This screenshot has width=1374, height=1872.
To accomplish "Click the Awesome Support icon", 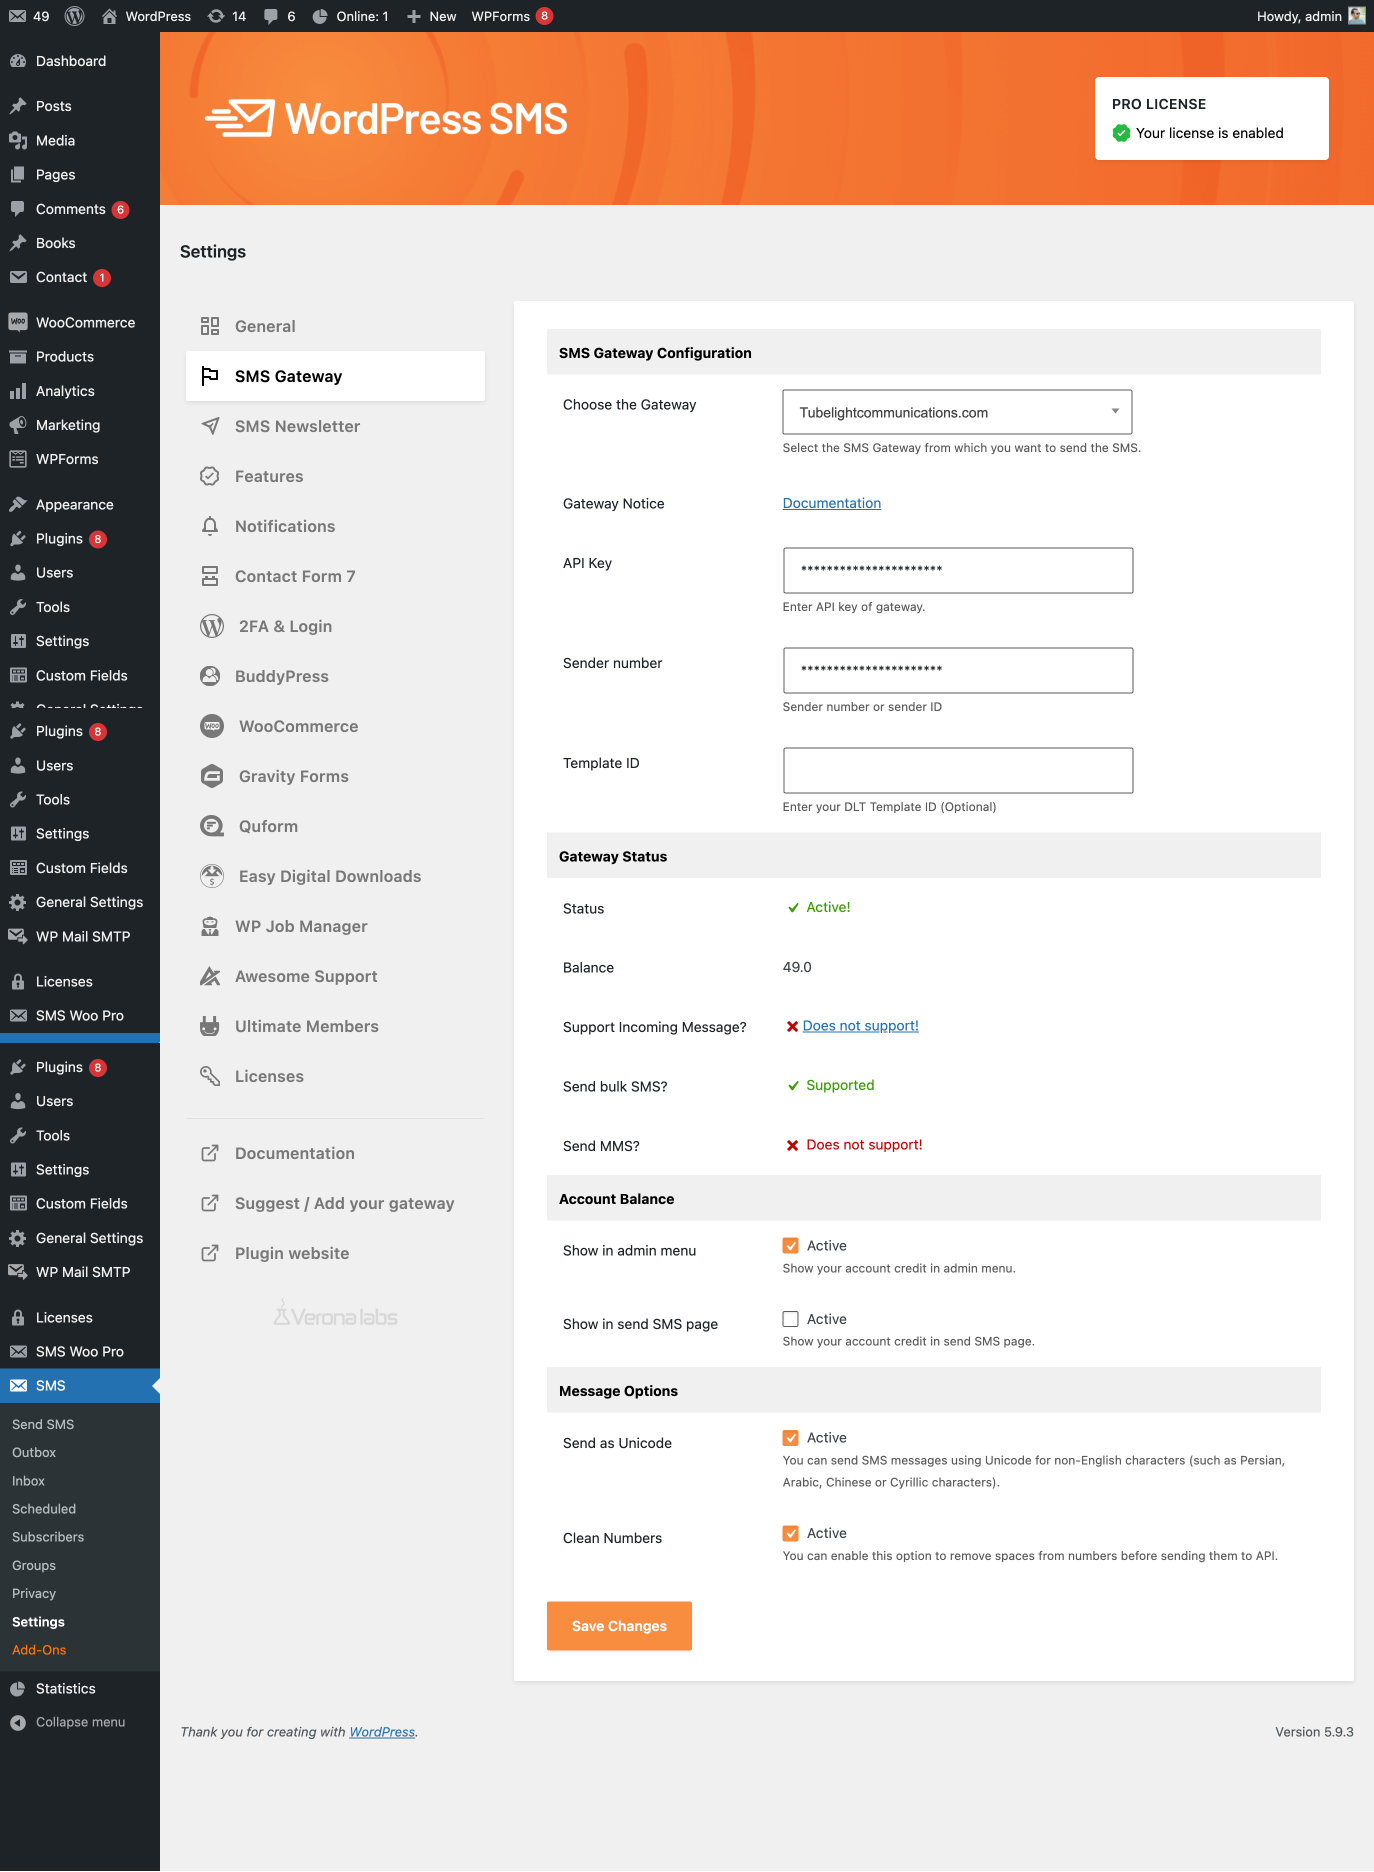I will click(210, 976).
